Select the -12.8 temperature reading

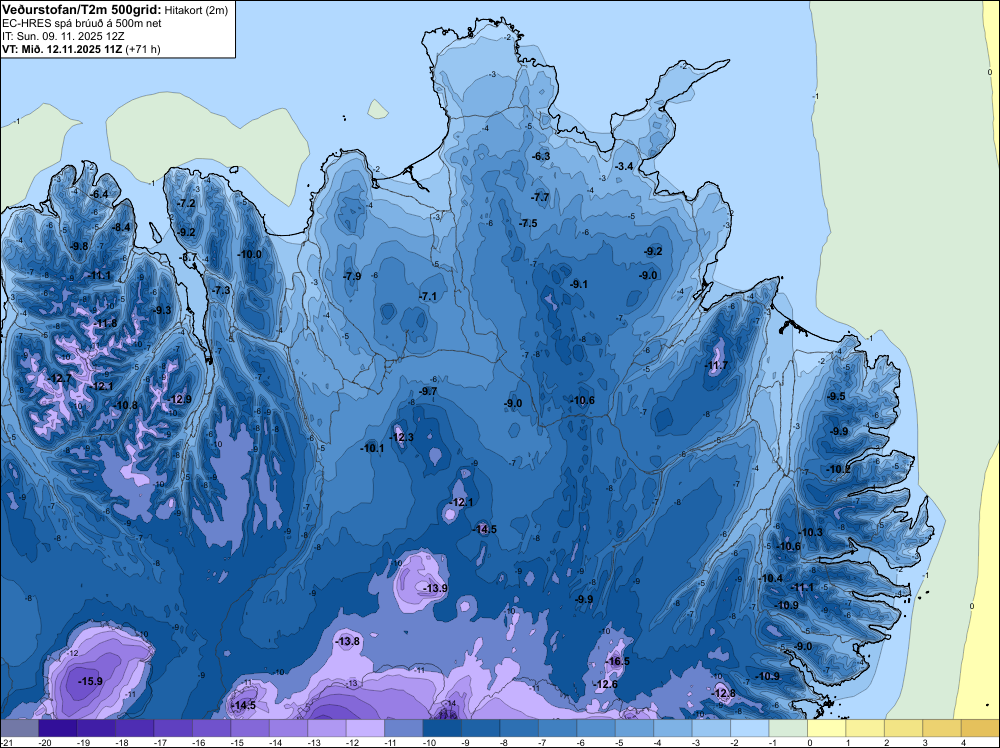pos(724,693)
